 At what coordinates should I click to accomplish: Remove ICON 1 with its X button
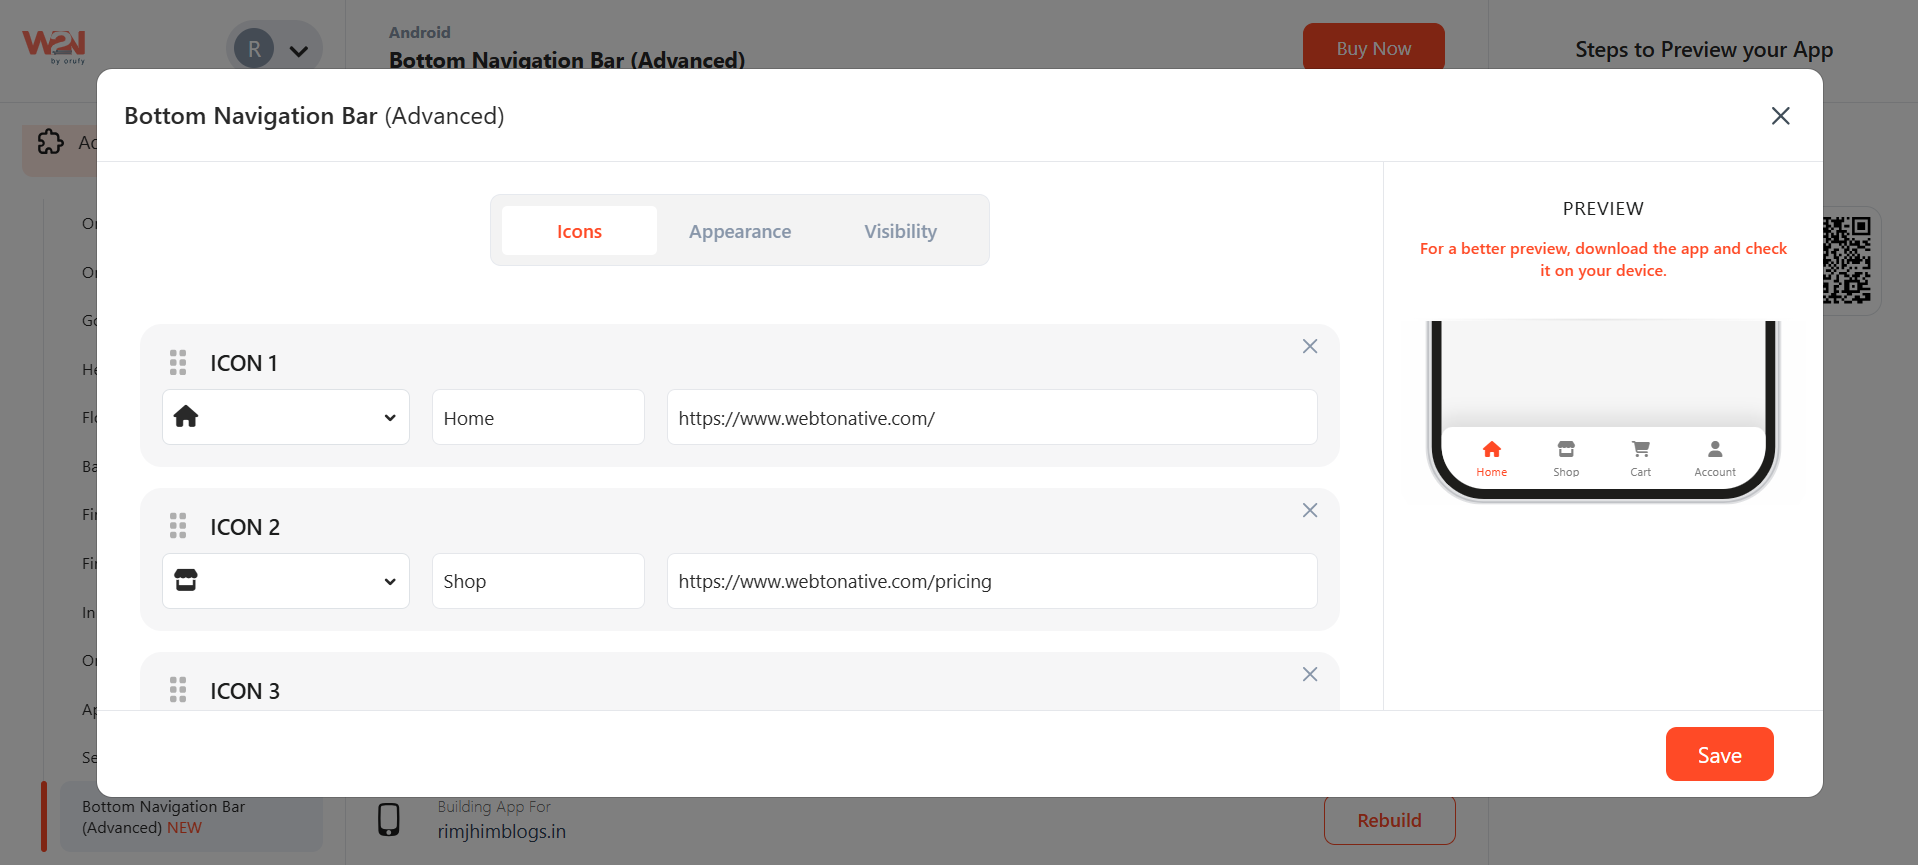(1310, 346)
